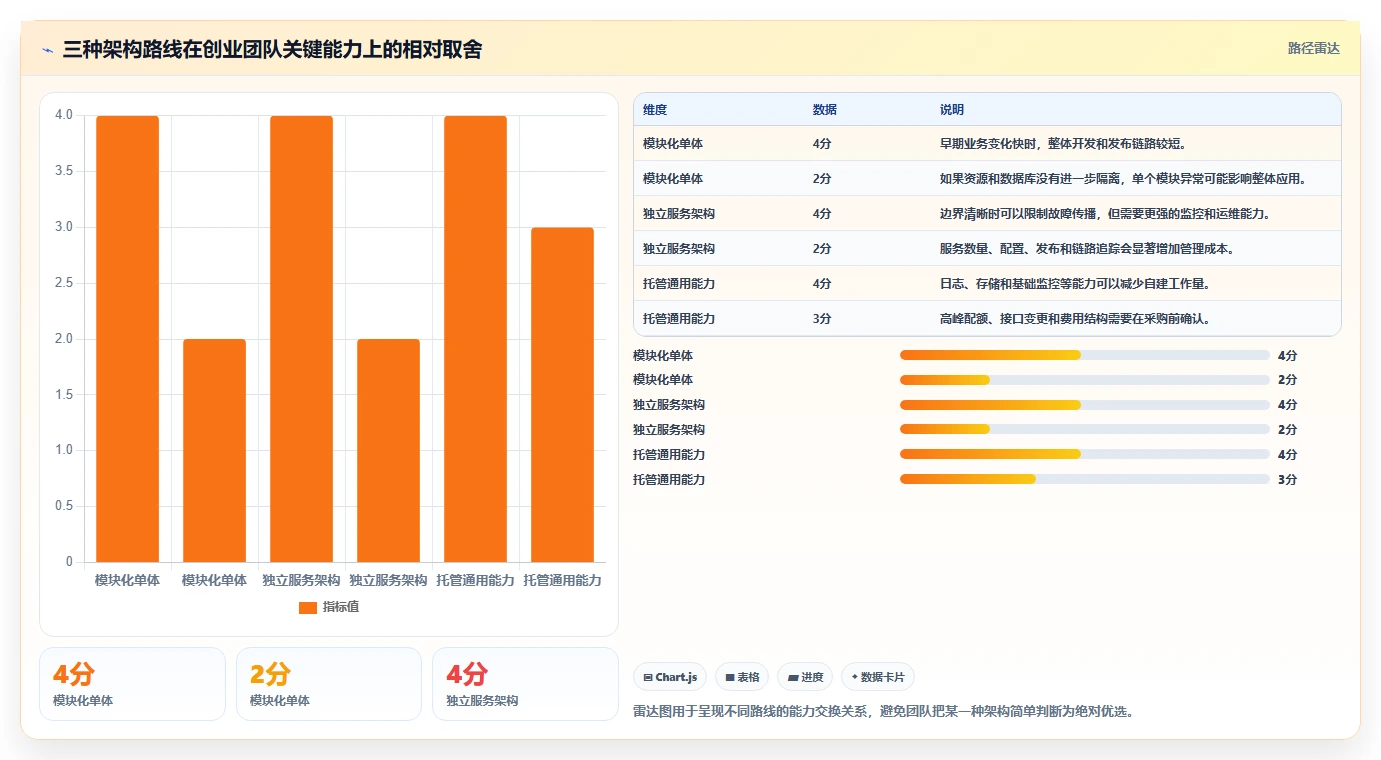Select the Chart.js tag chip
Viewport: 1381px width, 760px height.
[x=670, y=677]
